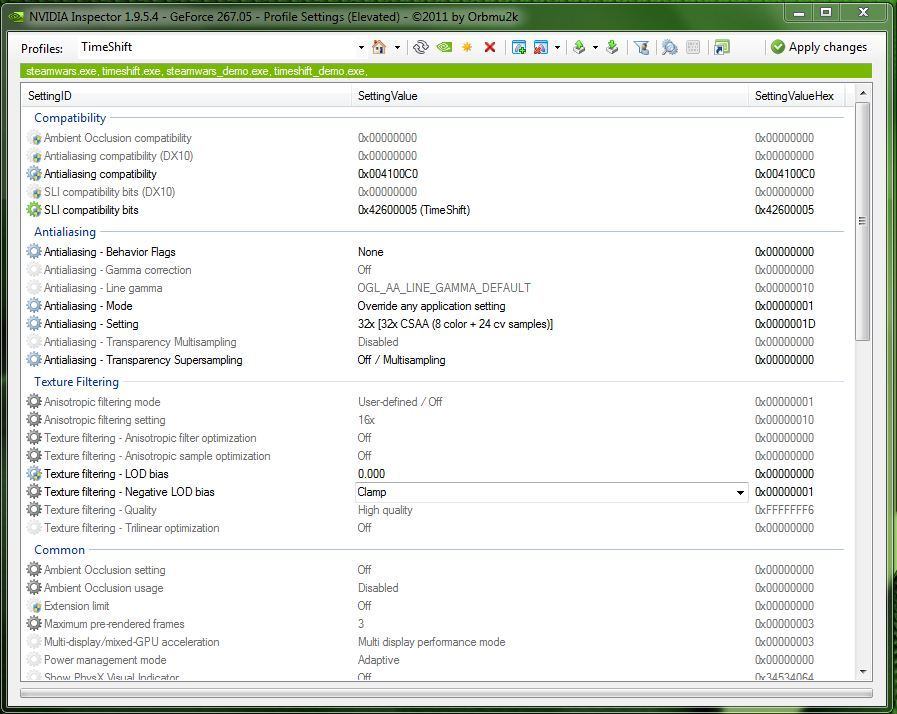Click the Apply changes button
This screenshot has width=897, height=714.
[818, 47]
